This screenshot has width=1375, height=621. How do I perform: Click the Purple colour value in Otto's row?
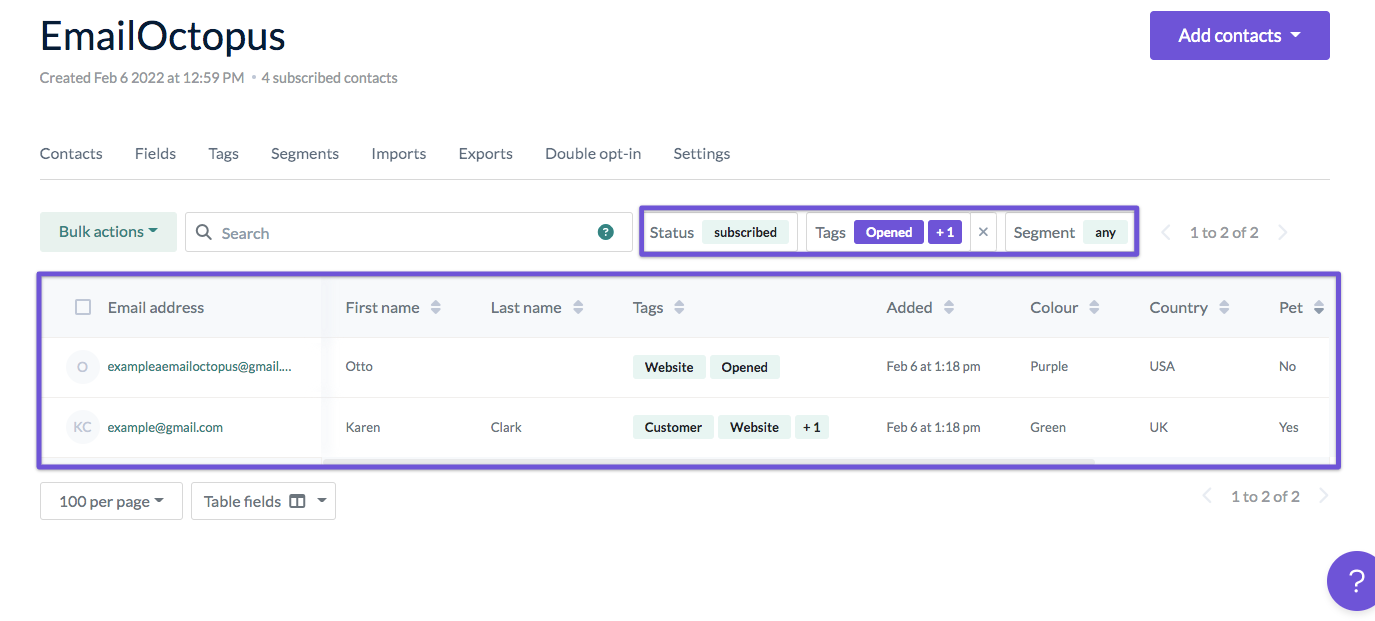(1048, 366)
